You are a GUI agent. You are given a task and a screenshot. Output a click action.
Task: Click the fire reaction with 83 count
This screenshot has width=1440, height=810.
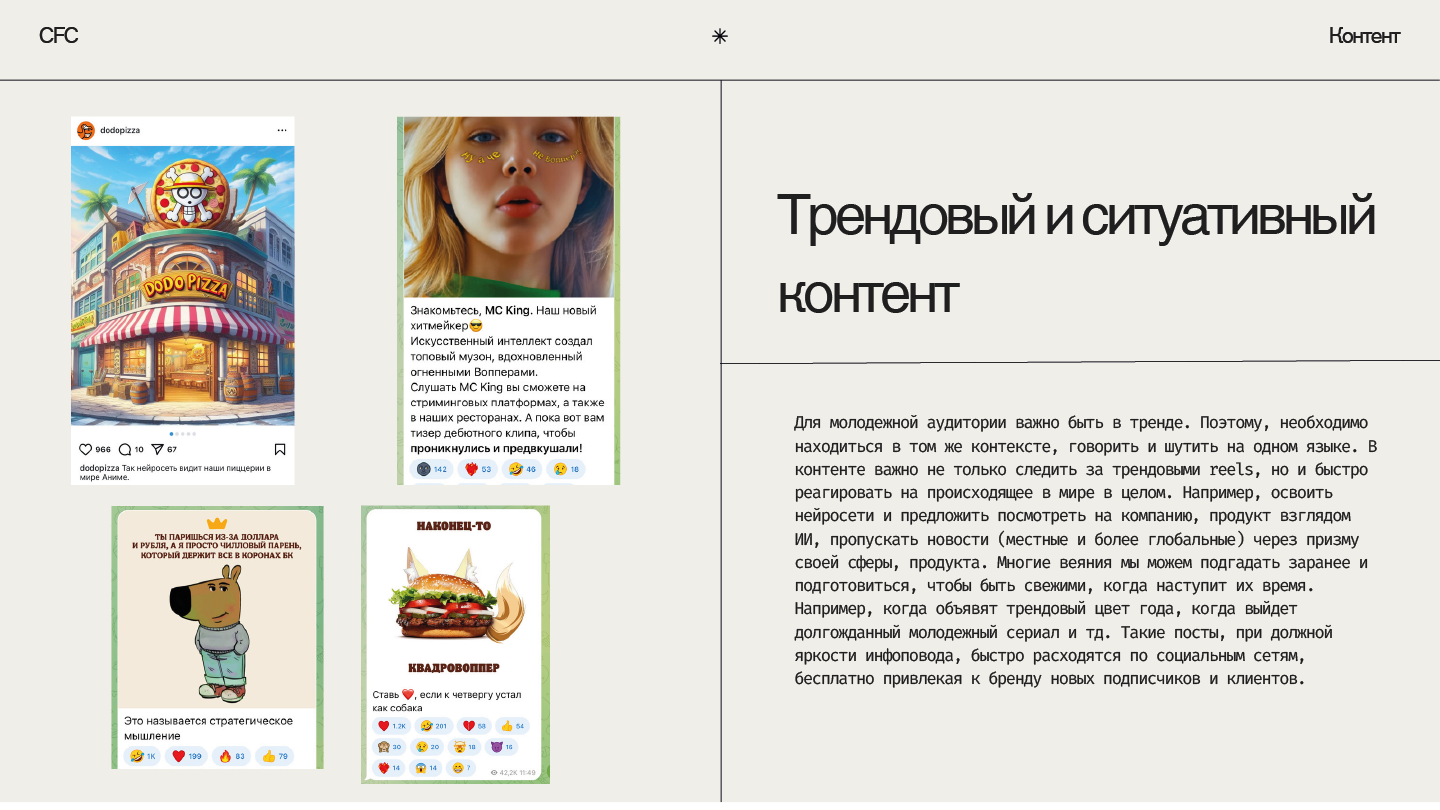[231, 756]
